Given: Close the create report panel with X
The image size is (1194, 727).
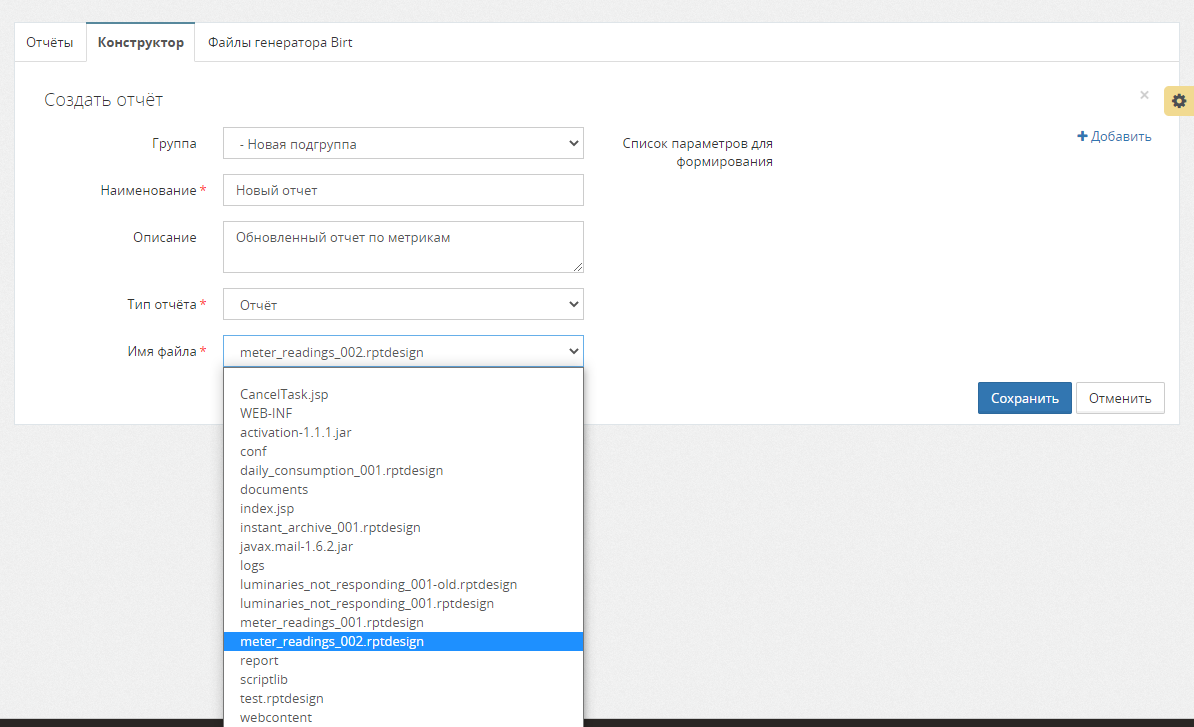Looking at the screenshot, I should click(1144, 95).
